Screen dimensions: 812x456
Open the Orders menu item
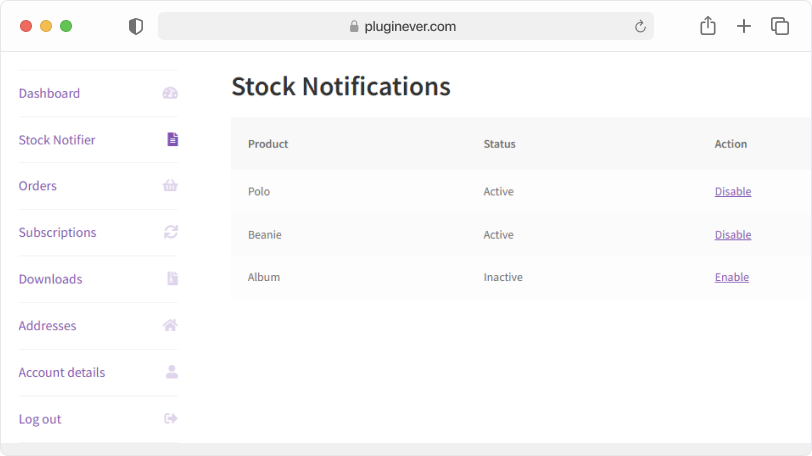pos(37,186)
